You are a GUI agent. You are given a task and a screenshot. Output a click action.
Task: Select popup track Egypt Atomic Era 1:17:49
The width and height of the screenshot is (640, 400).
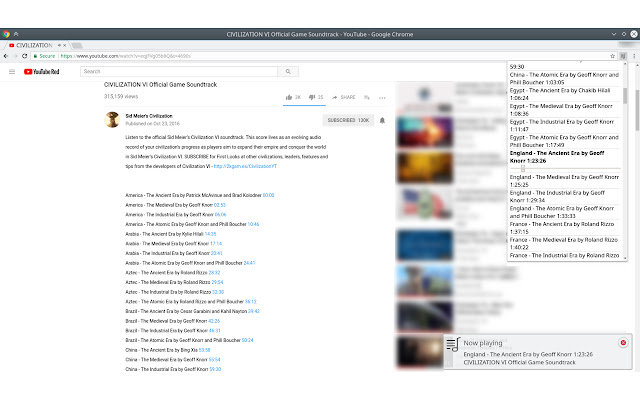tap(564, 141)
